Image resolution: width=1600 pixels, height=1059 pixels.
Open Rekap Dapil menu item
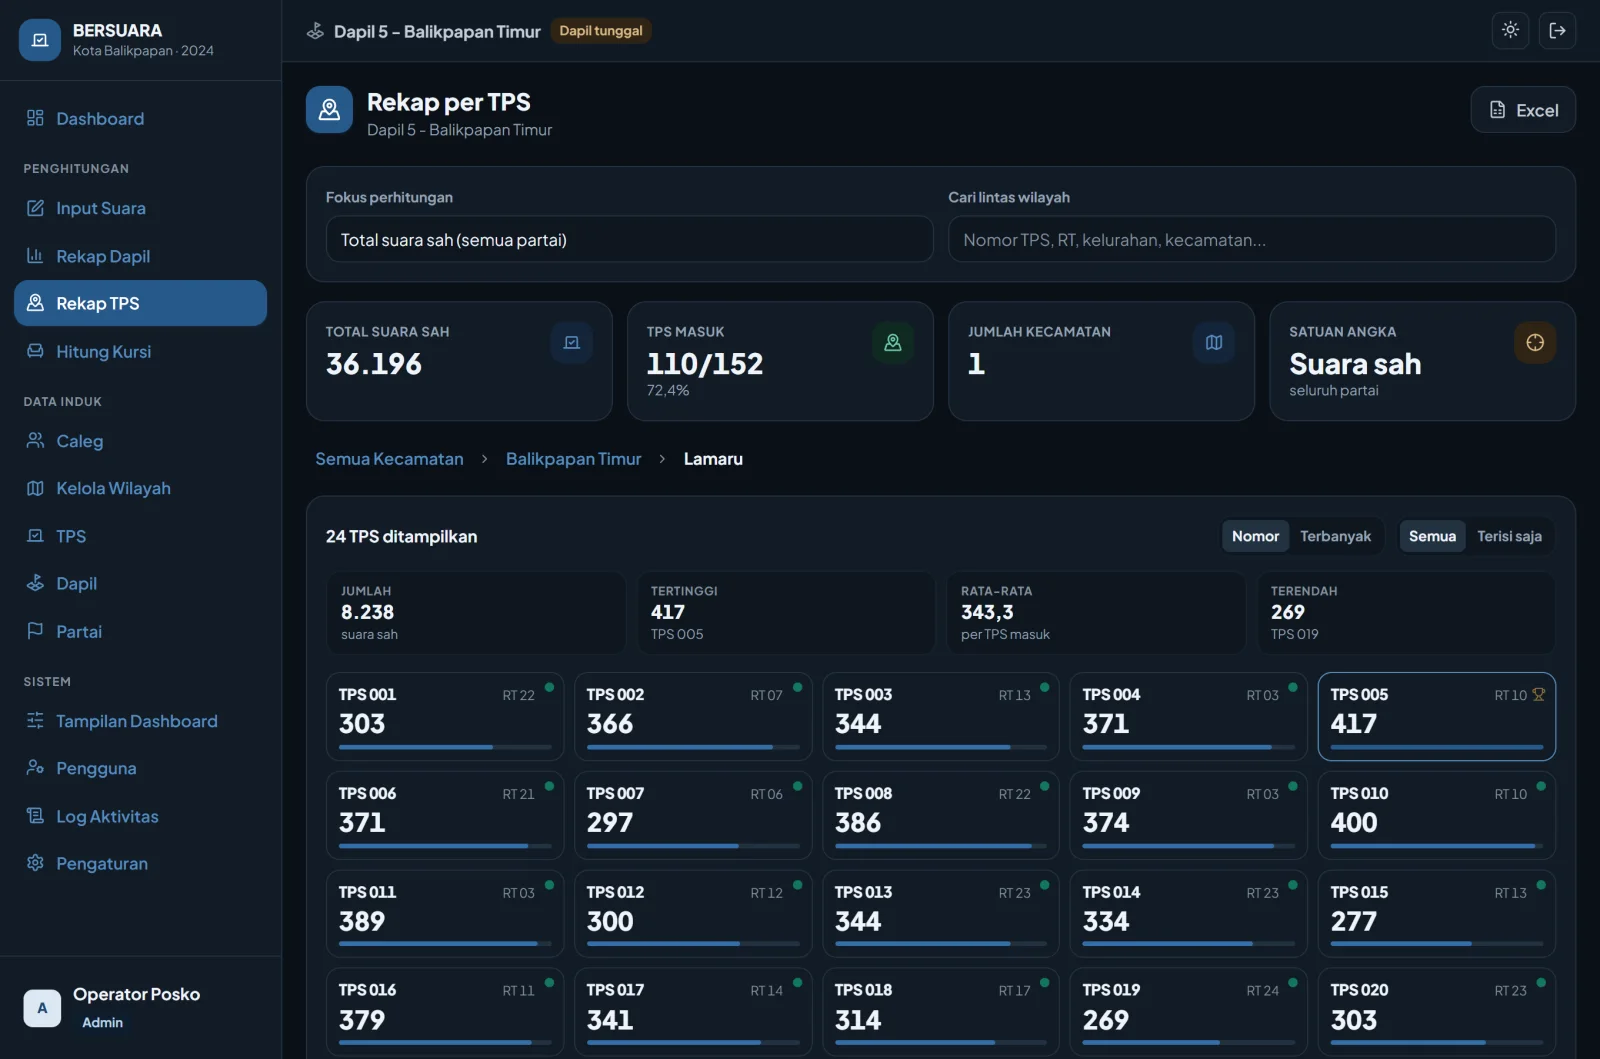click(x=140, y=256)
